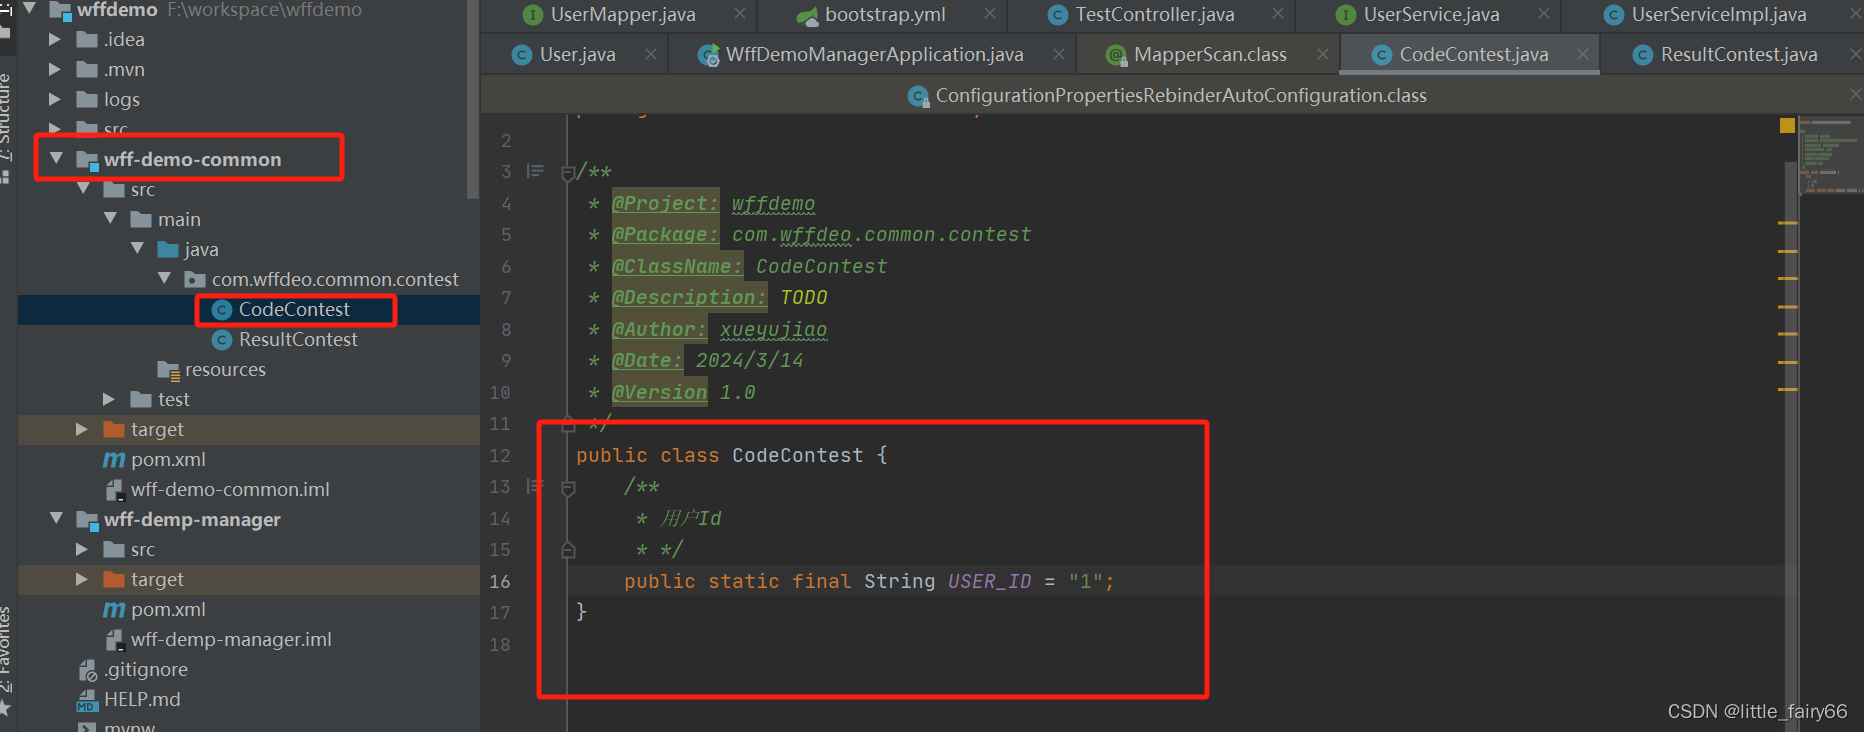
Task: Expand the logs folder
Action: [55, 100]
